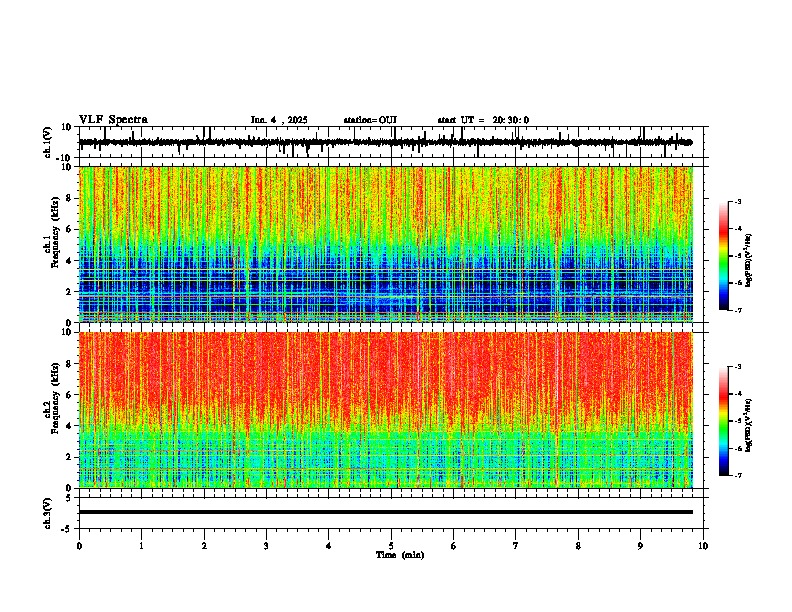Image resolution: width=792 pixels, height=612 pixels.
Task: Click time axis tick label "9"
Action: [x=640, y=545]
